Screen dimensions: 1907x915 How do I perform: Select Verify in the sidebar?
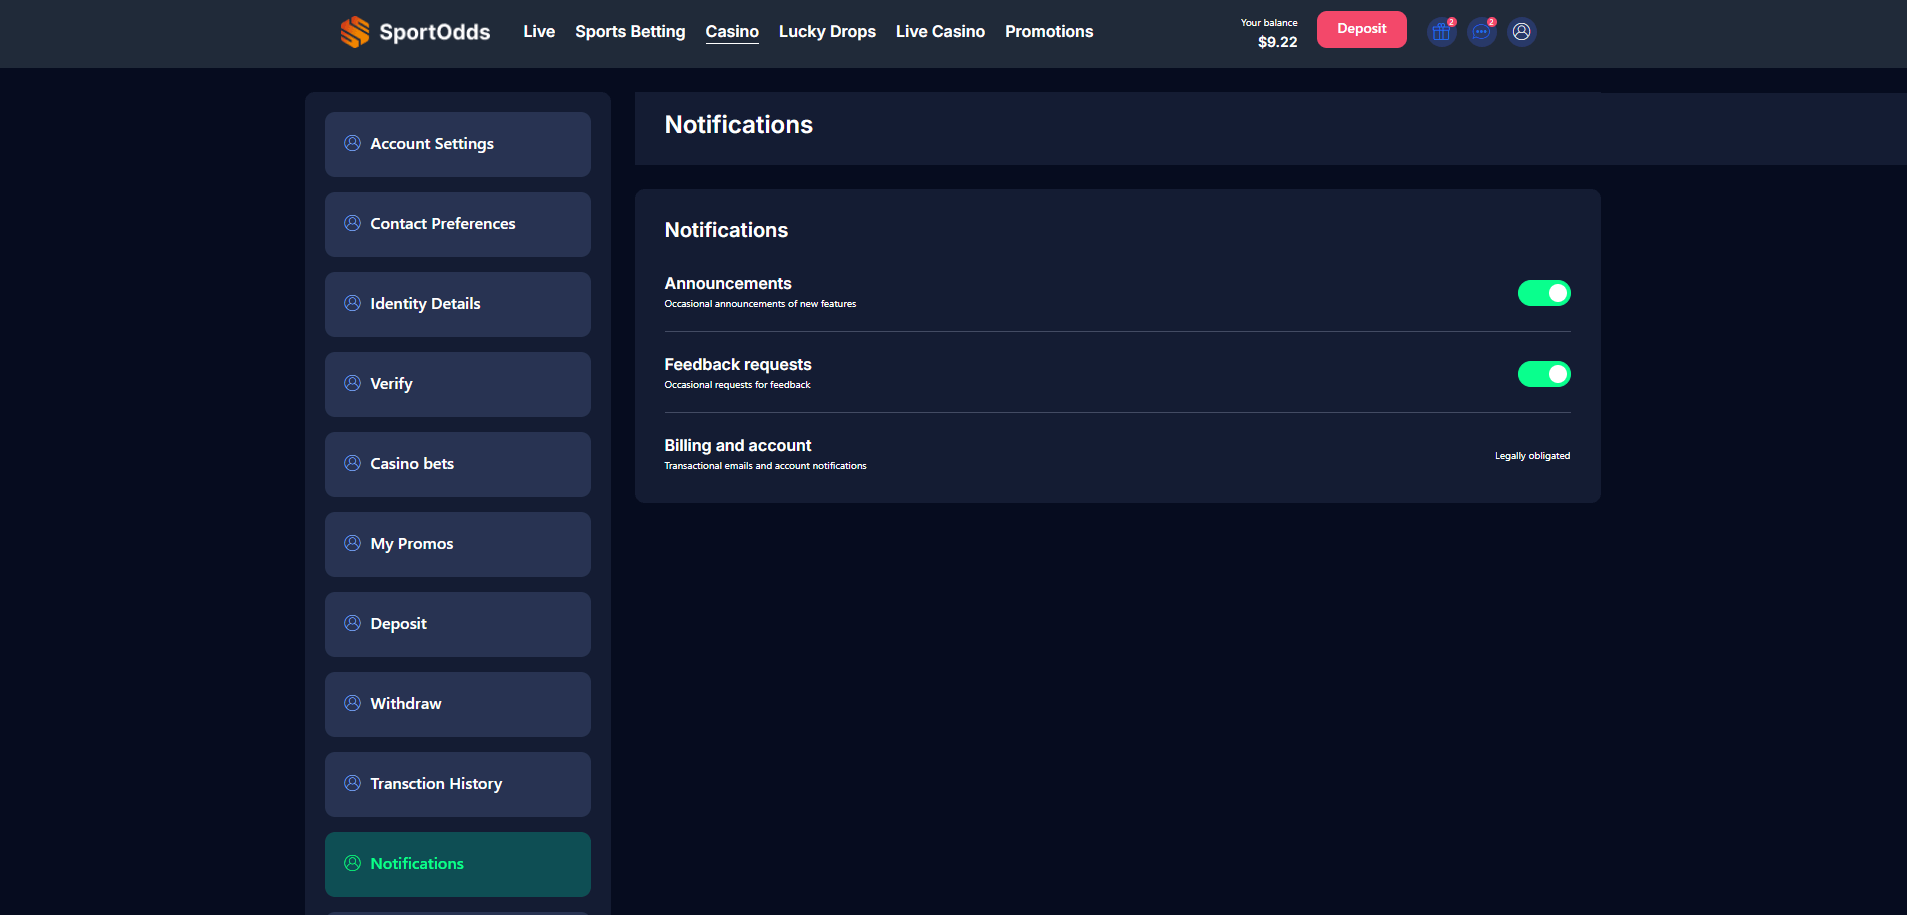point(458,384)
